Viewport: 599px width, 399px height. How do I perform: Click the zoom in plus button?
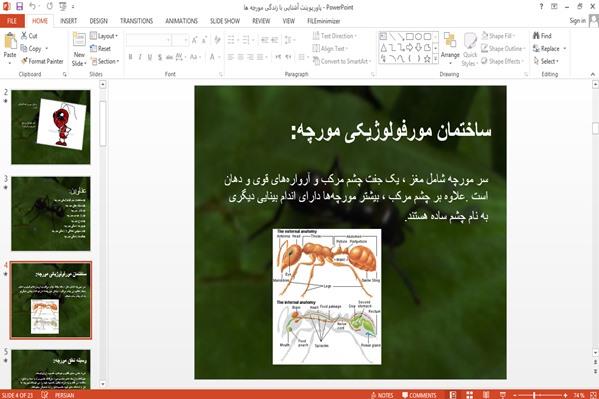[x=565, y=395]
